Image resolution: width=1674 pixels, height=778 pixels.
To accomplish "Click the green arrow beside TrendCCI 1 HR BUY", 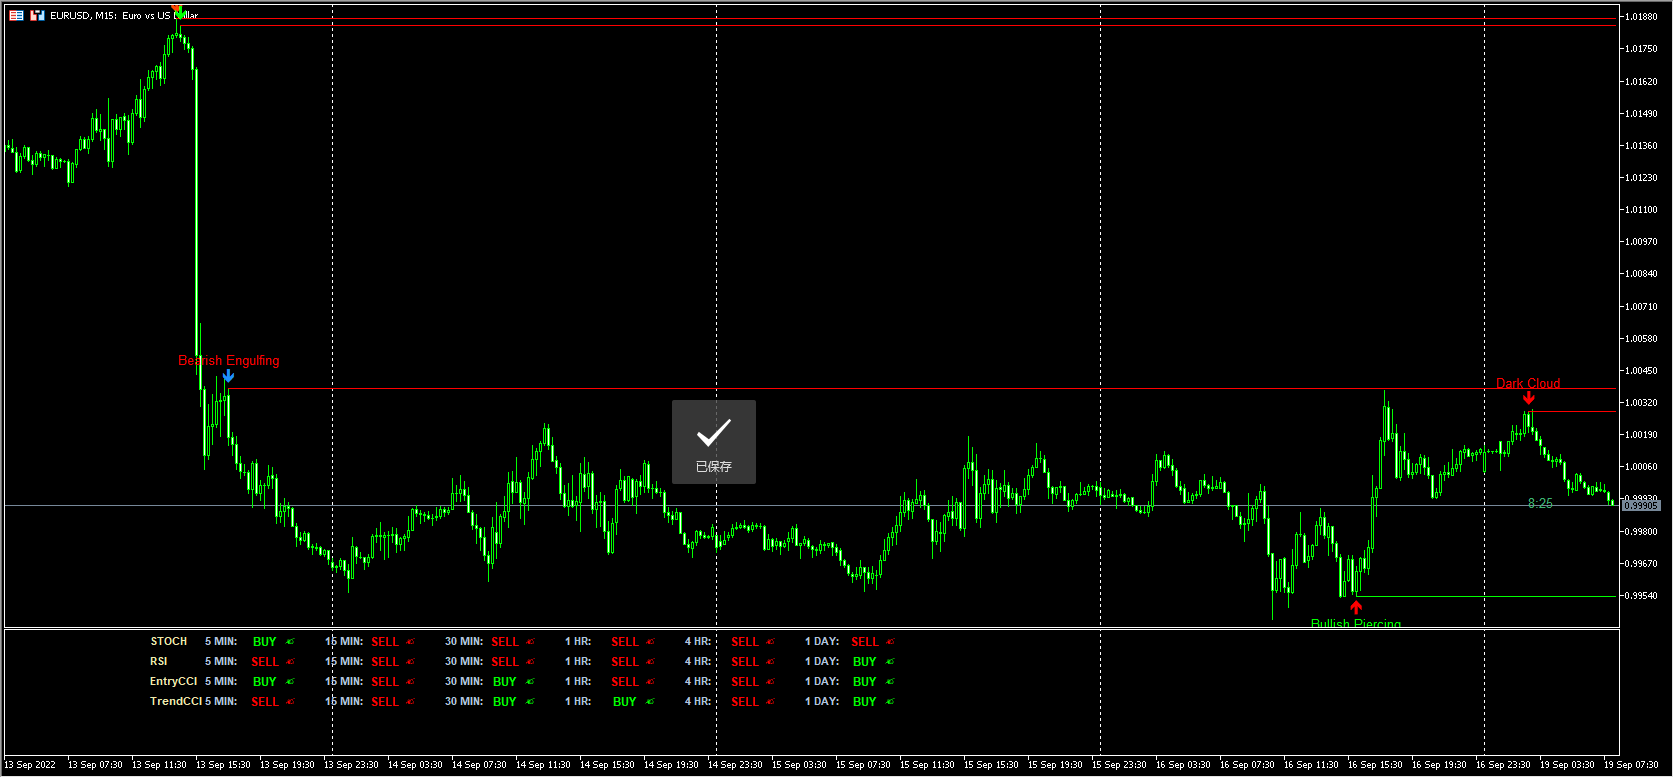I will coord(650,702).
